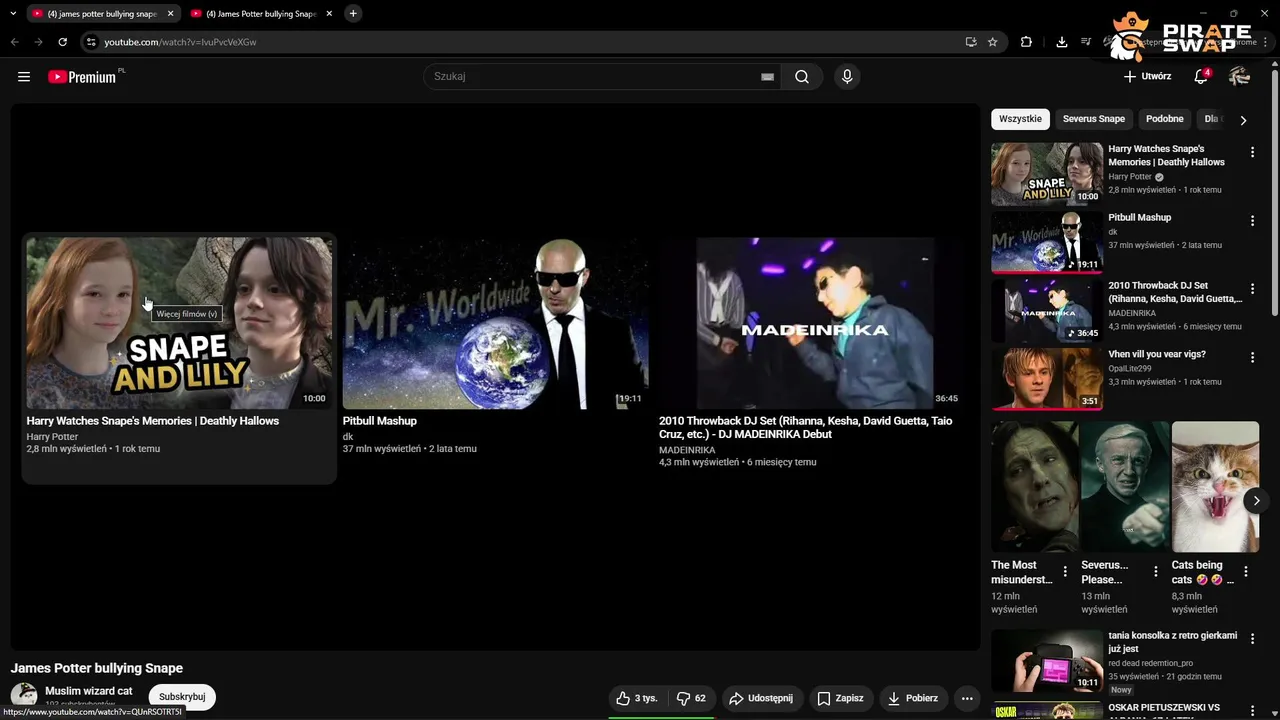Click the Udostępnij share button
The height and width of the screenshot is (720, 1280).
click(x=761, y=698)
